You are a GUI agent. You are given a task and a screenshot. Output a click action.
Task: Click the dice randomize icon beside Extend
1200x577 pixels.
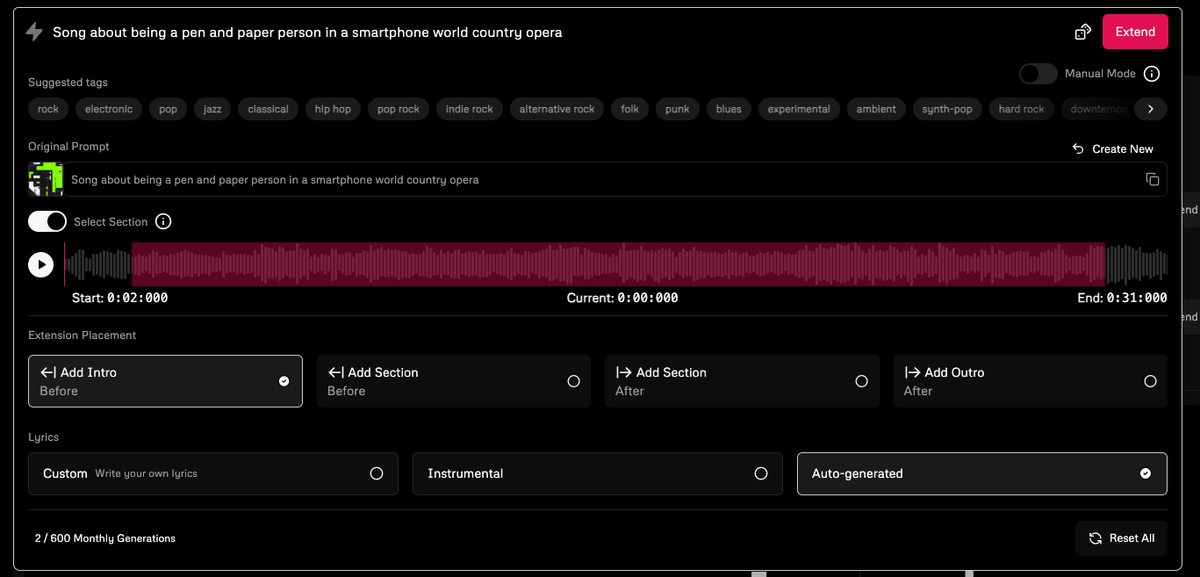point(1082,31)
